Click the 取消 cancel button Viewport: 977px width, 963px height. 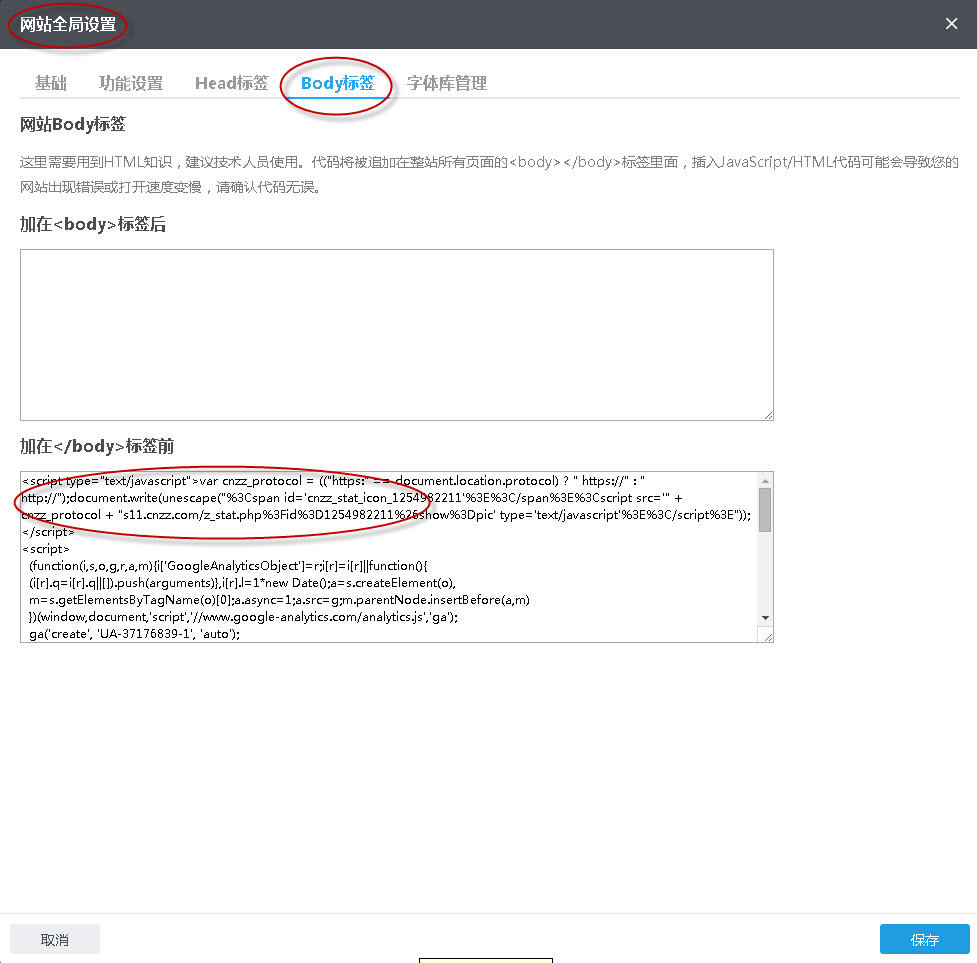pyautogui.click(x=54, y=938)
